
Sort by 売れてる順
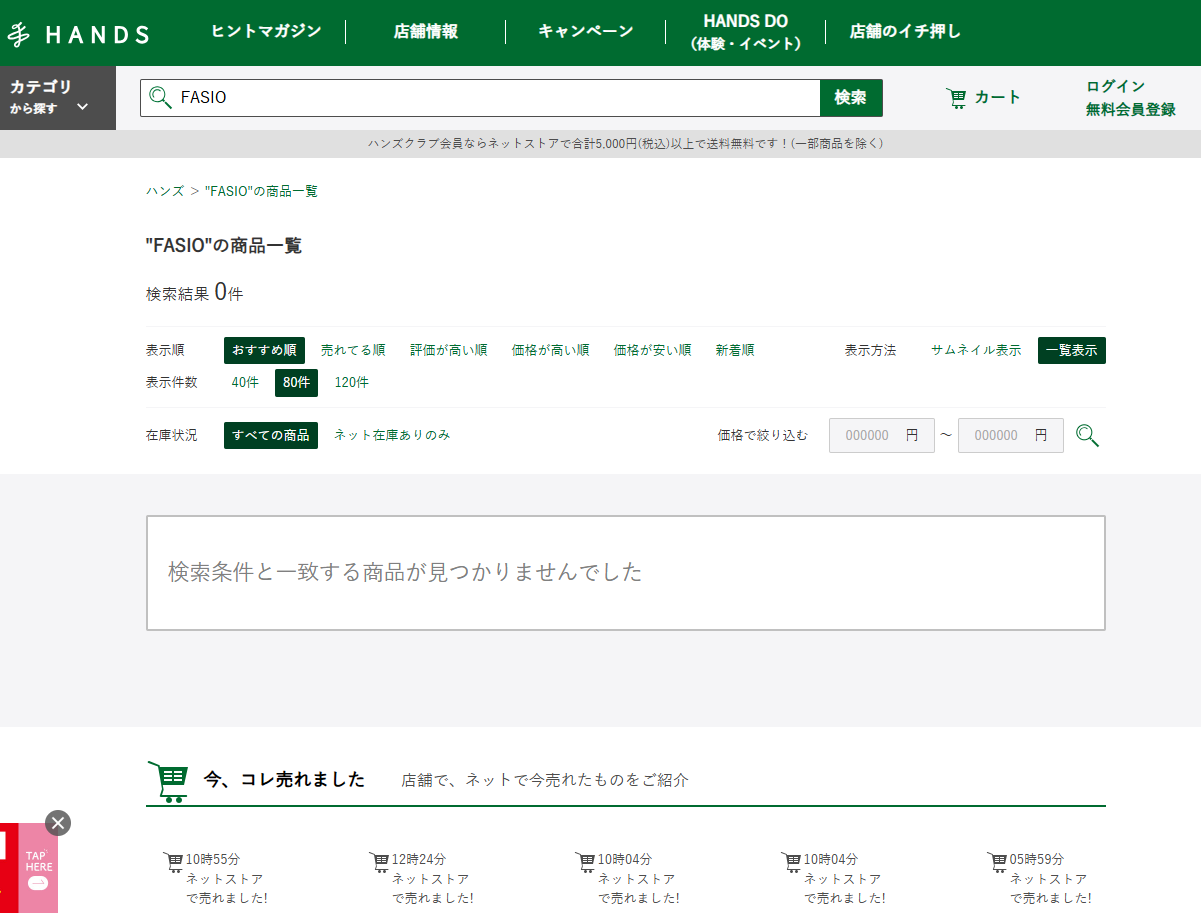(353, 351)
